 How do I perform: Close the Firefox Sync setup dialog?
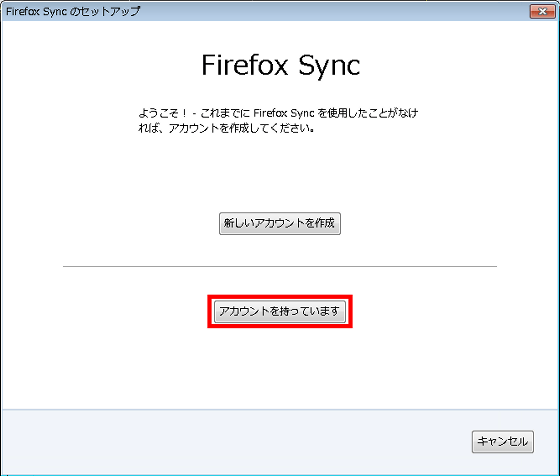pyautogui.click(x=542, y=11)
